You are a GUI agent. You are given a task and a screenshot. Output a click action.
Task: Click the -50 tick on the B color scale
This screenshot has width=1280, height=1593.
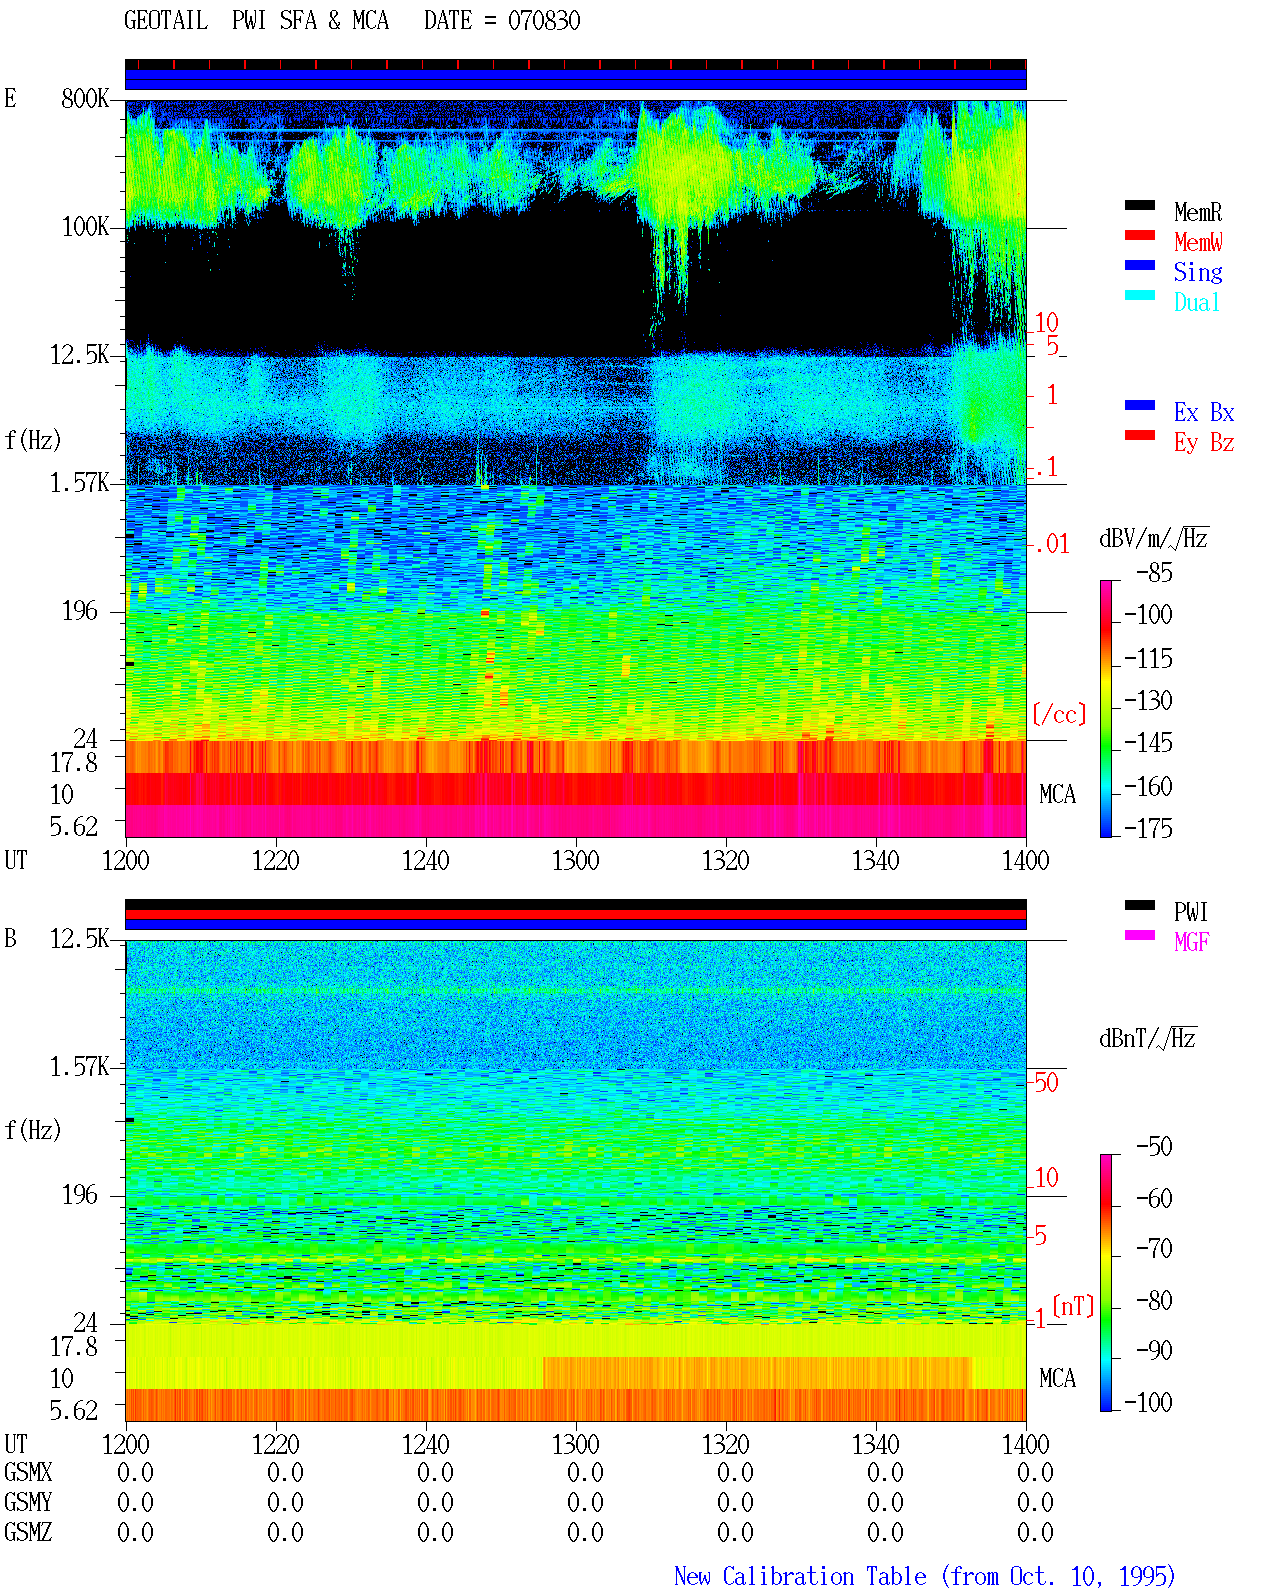[1154, 1146]
